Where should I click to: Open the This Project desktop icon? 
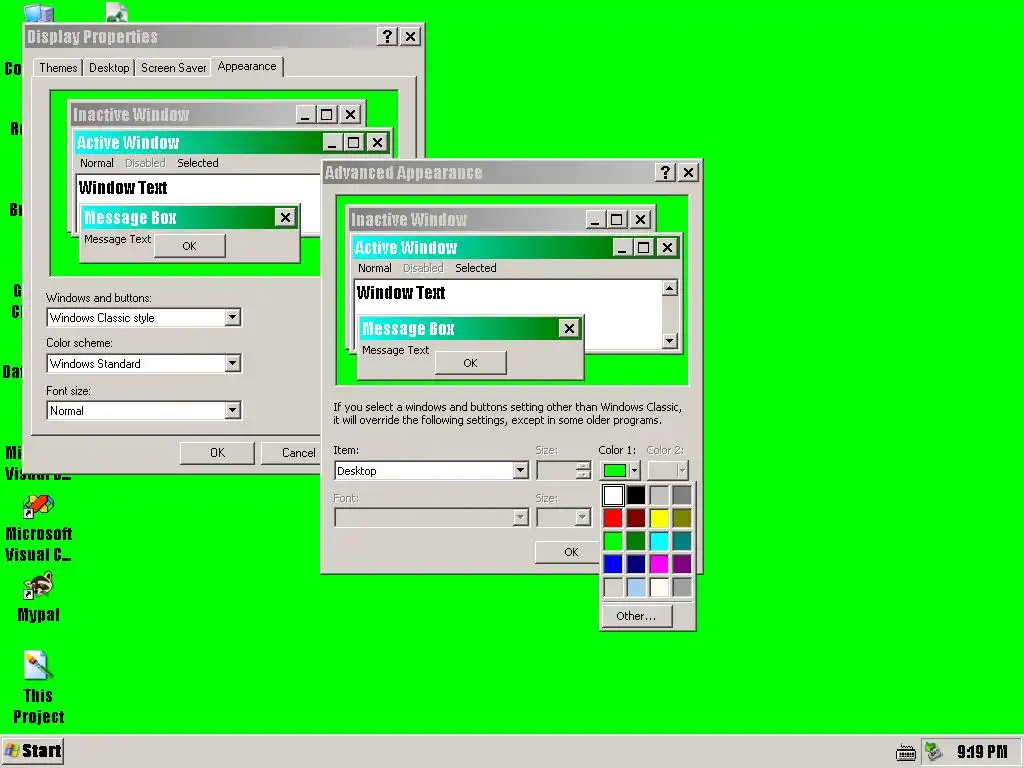[38, 687]
